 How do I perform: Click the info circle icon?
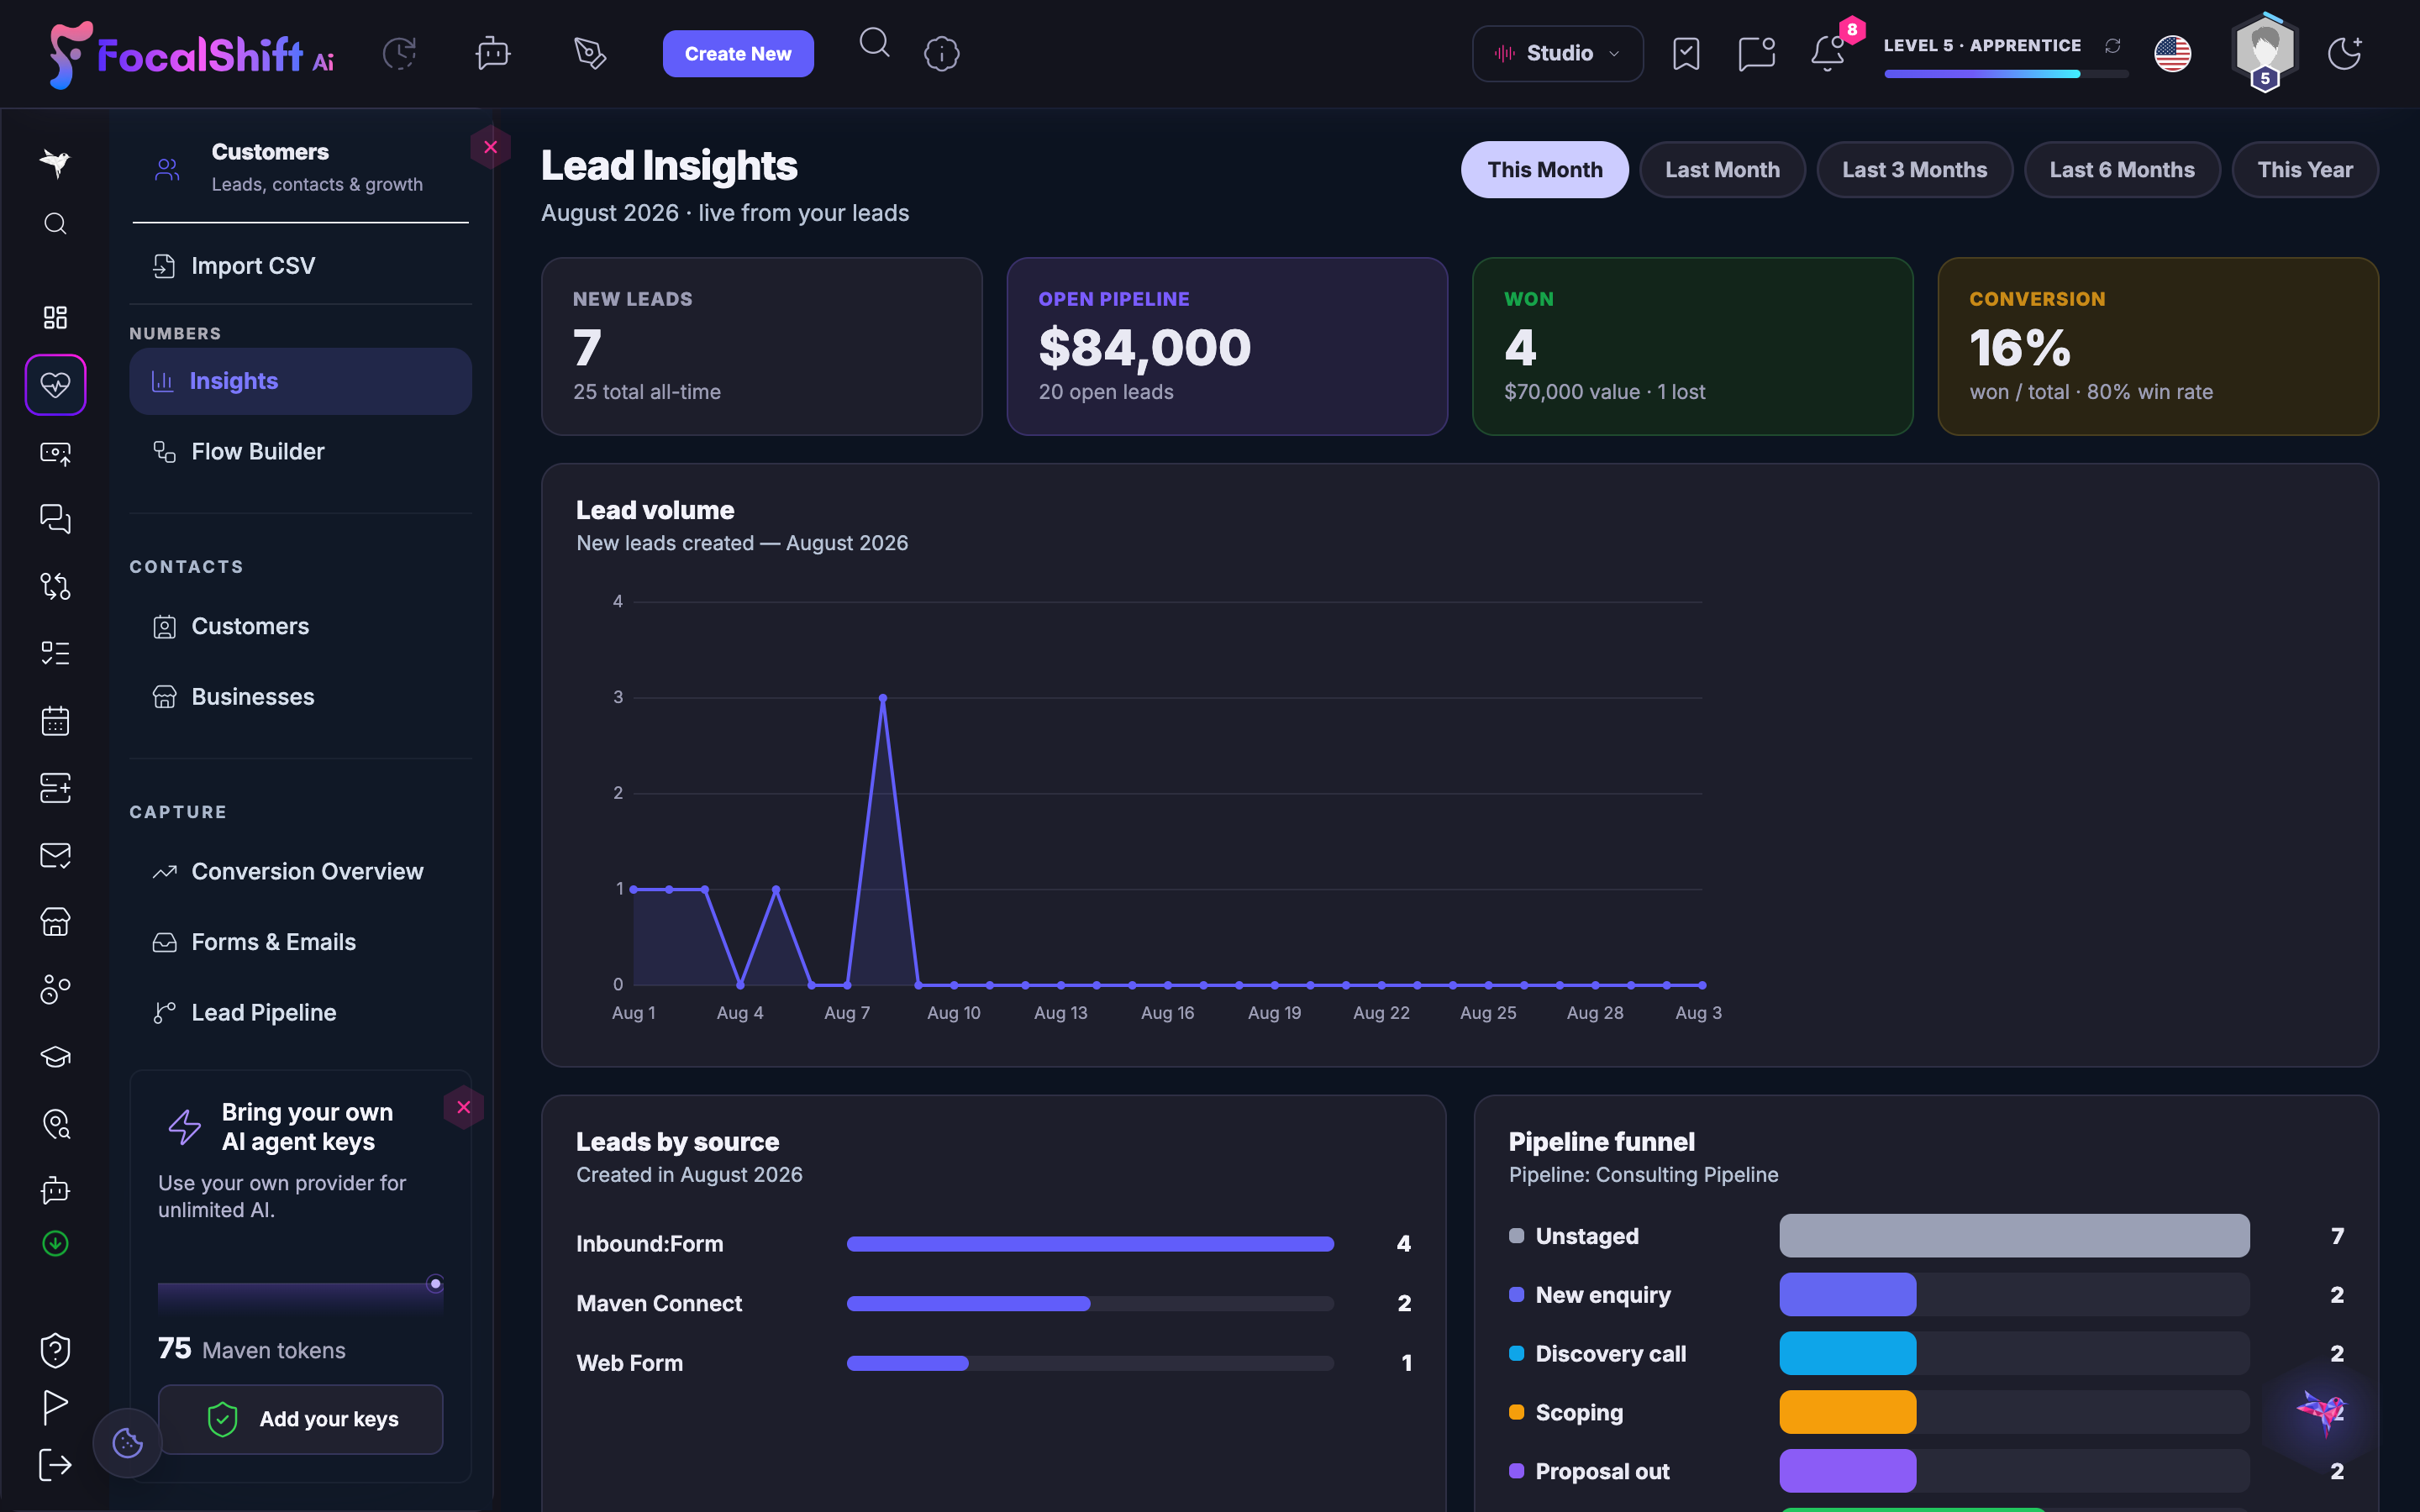942,53
